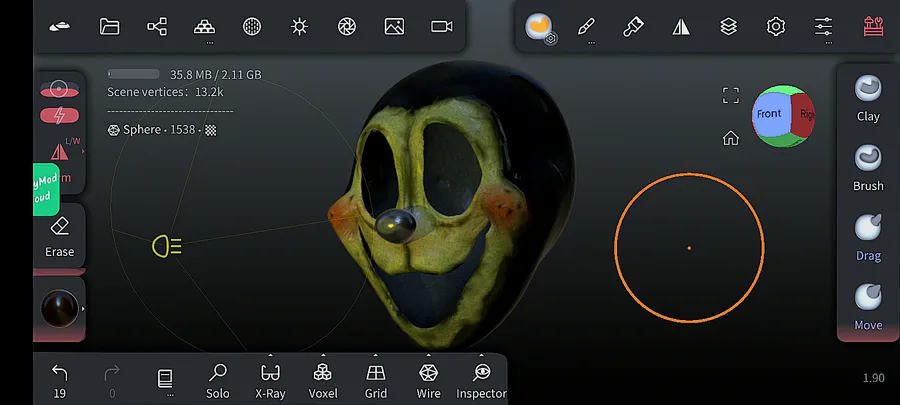The width and height of the screenshot is (900, 405).
Task: Open the red Tools toolbox menu
Action: (874, 26)
